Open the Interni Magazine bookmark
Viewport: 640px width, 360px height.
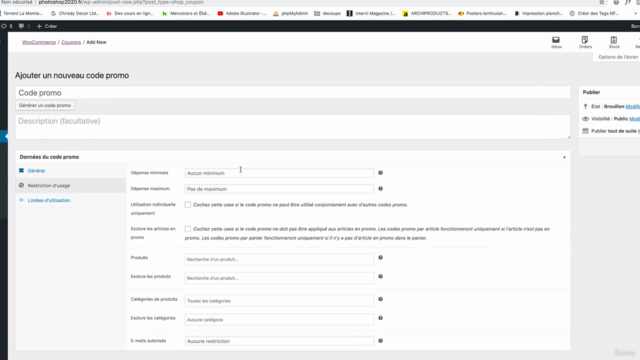(371, 13)
